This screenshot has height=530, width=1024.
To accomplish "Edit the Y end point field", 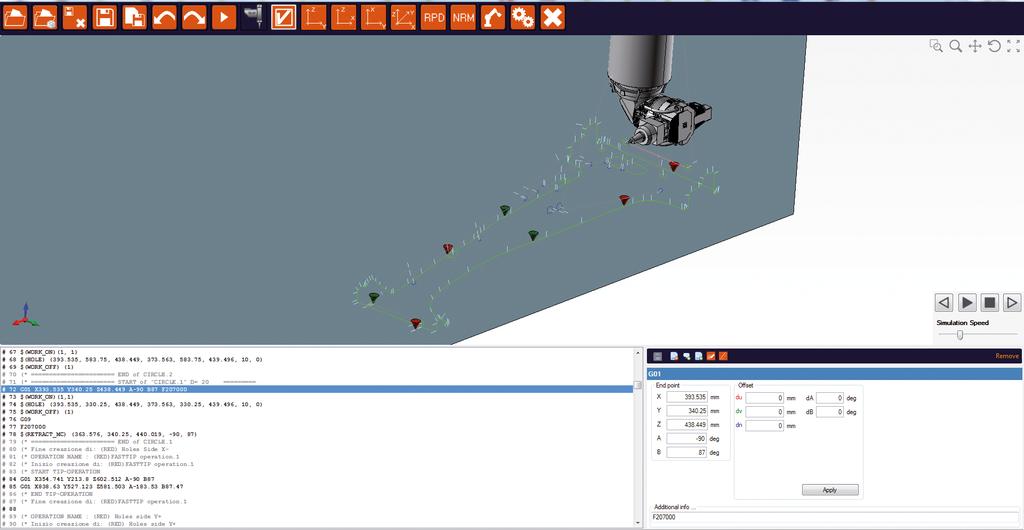I will tap(687, 411).
